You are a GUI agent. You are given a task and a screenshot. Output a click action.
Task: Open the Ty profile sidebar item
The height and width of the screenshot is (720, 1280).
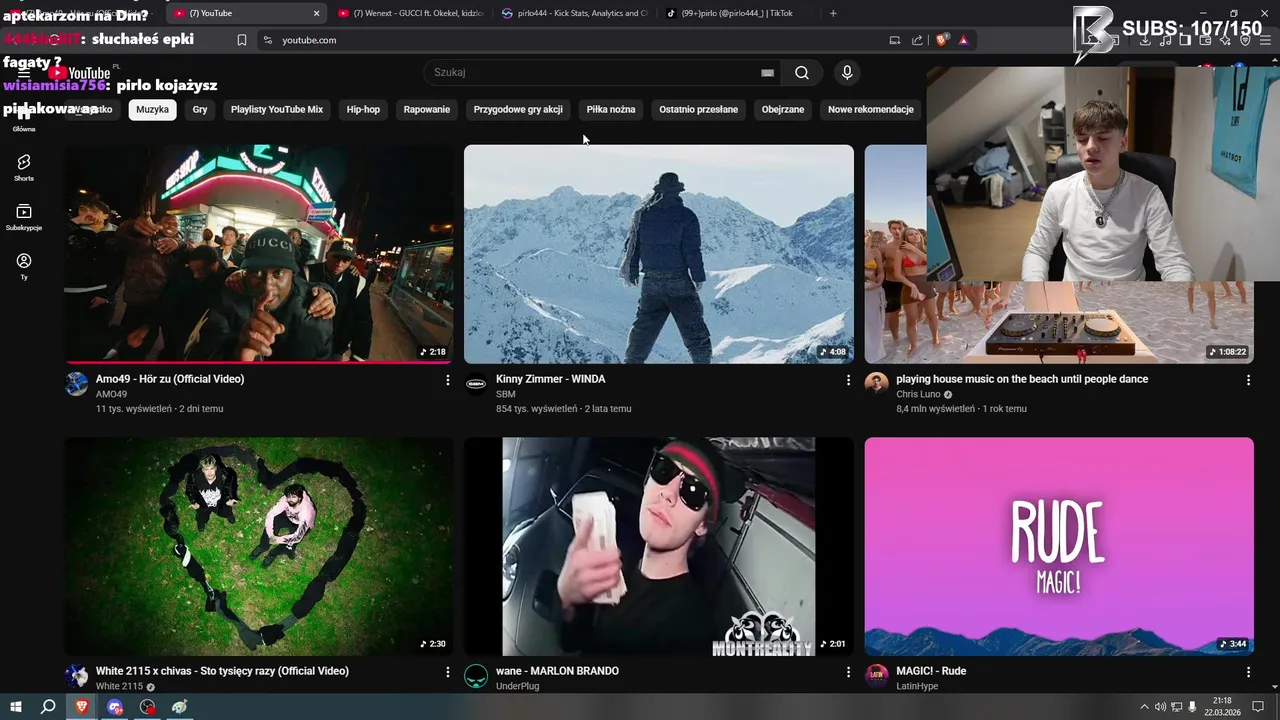tap(24, 266)
